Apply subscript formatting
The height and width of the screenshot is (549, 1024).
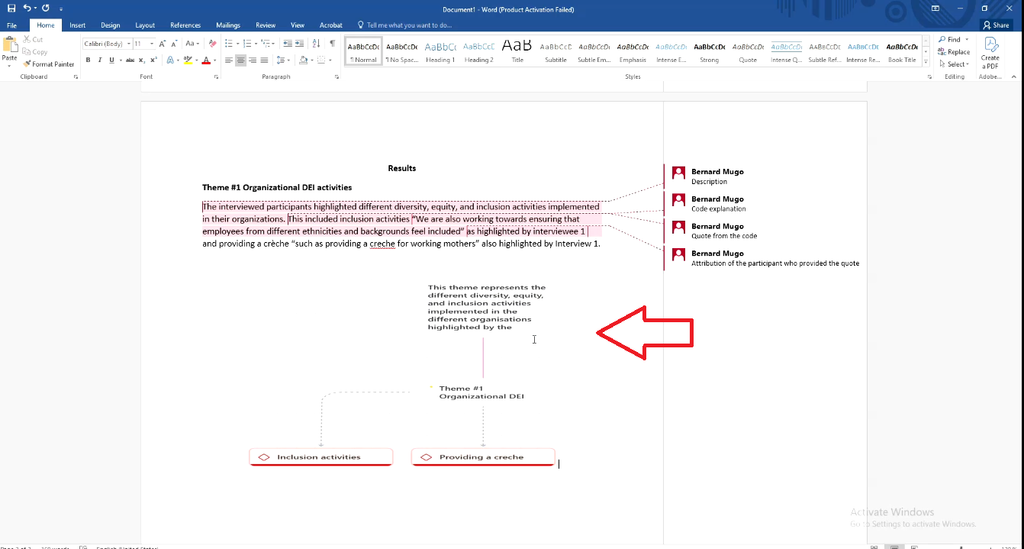pyautogui.click(x=142, y=60)
